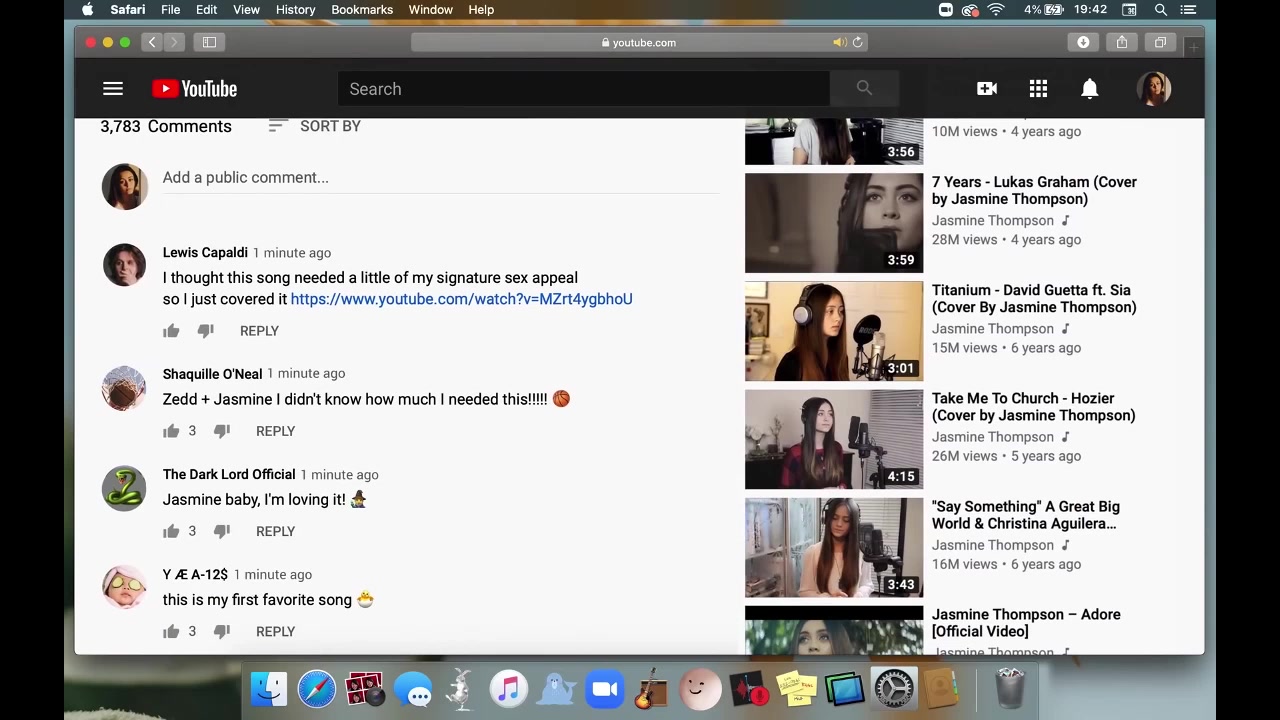
Task: Reply to the Y Æ A-12$ comment
Action: [x=275, y=631]
